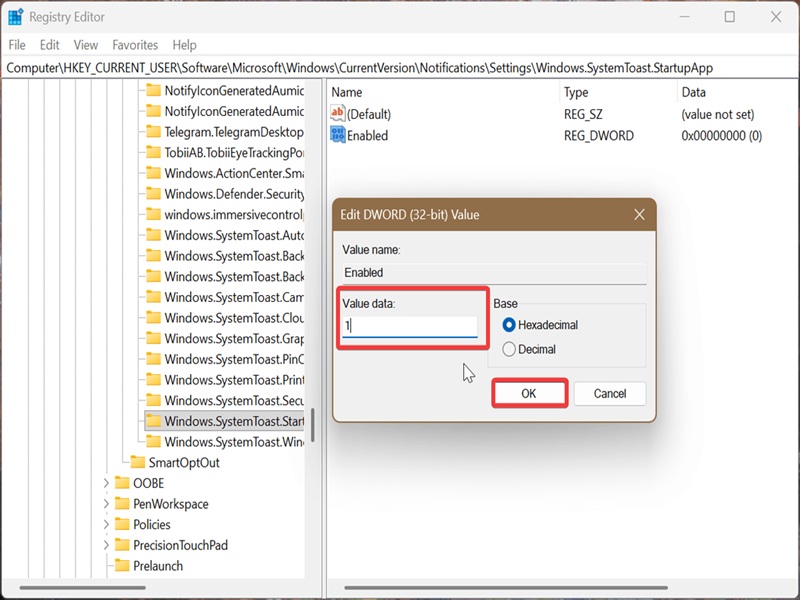Cancel the Edit DWORD dialog
The height and width of the screenshot is (600, 800).
610,393
